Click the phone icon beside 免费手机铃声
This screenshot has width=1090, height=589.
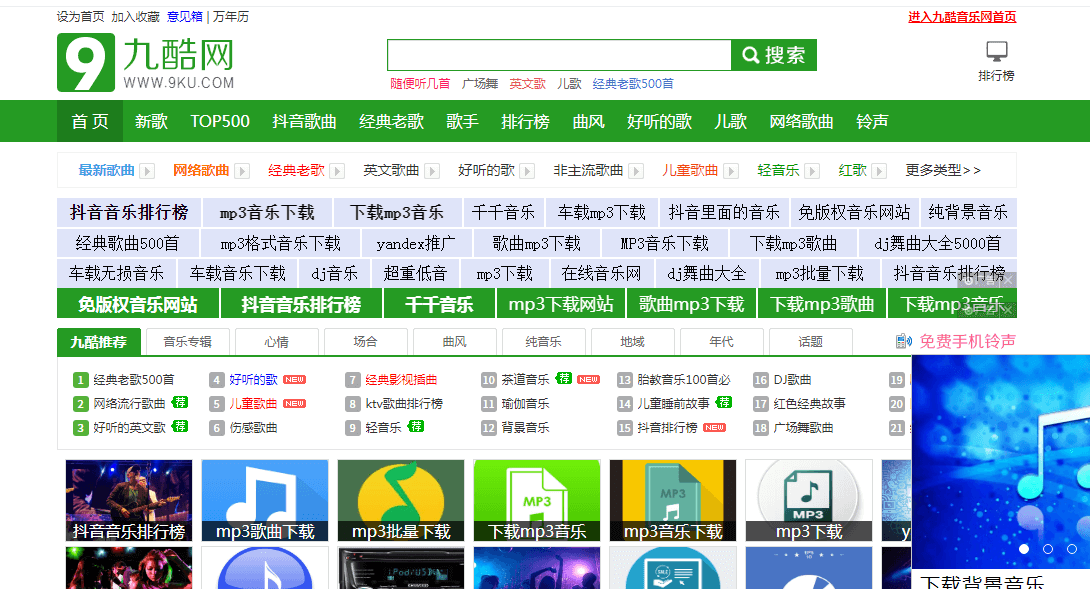point(899,340)
